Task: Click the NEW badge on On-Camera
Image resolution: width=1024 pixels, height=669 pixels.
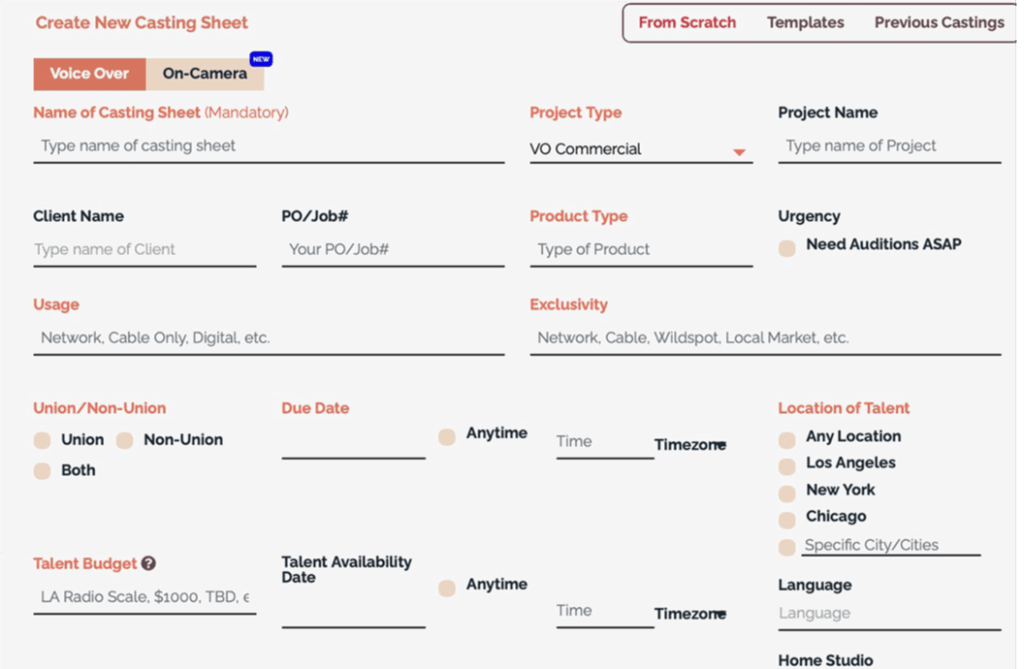Action: coord(260,59)
